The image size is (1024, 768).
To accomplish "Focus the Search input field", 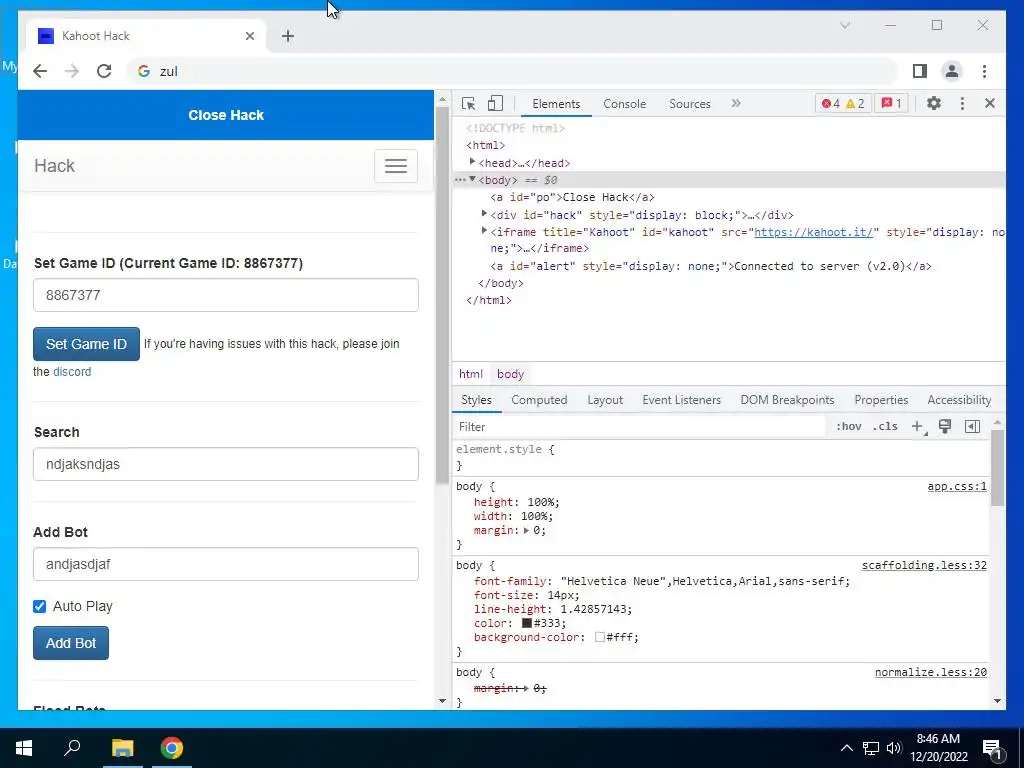I will [226, 464].
